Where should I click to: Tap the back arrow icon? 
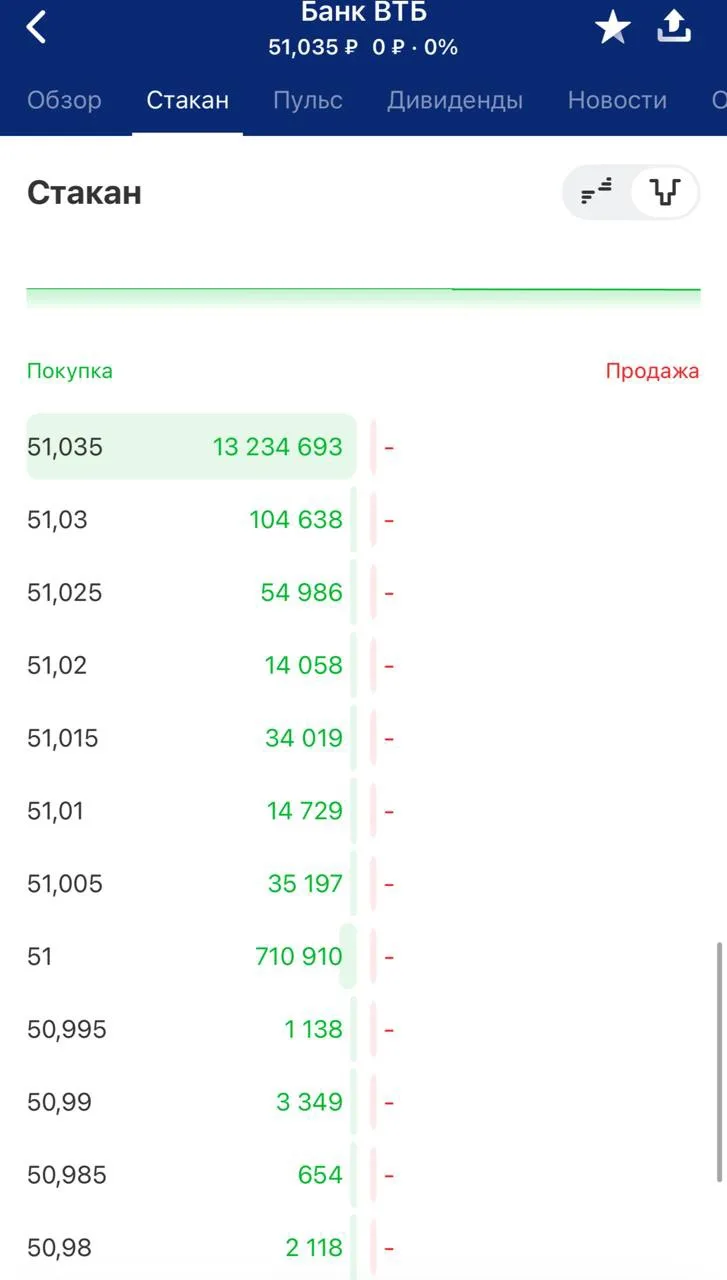pyautogui.click(x=36, y=27)
